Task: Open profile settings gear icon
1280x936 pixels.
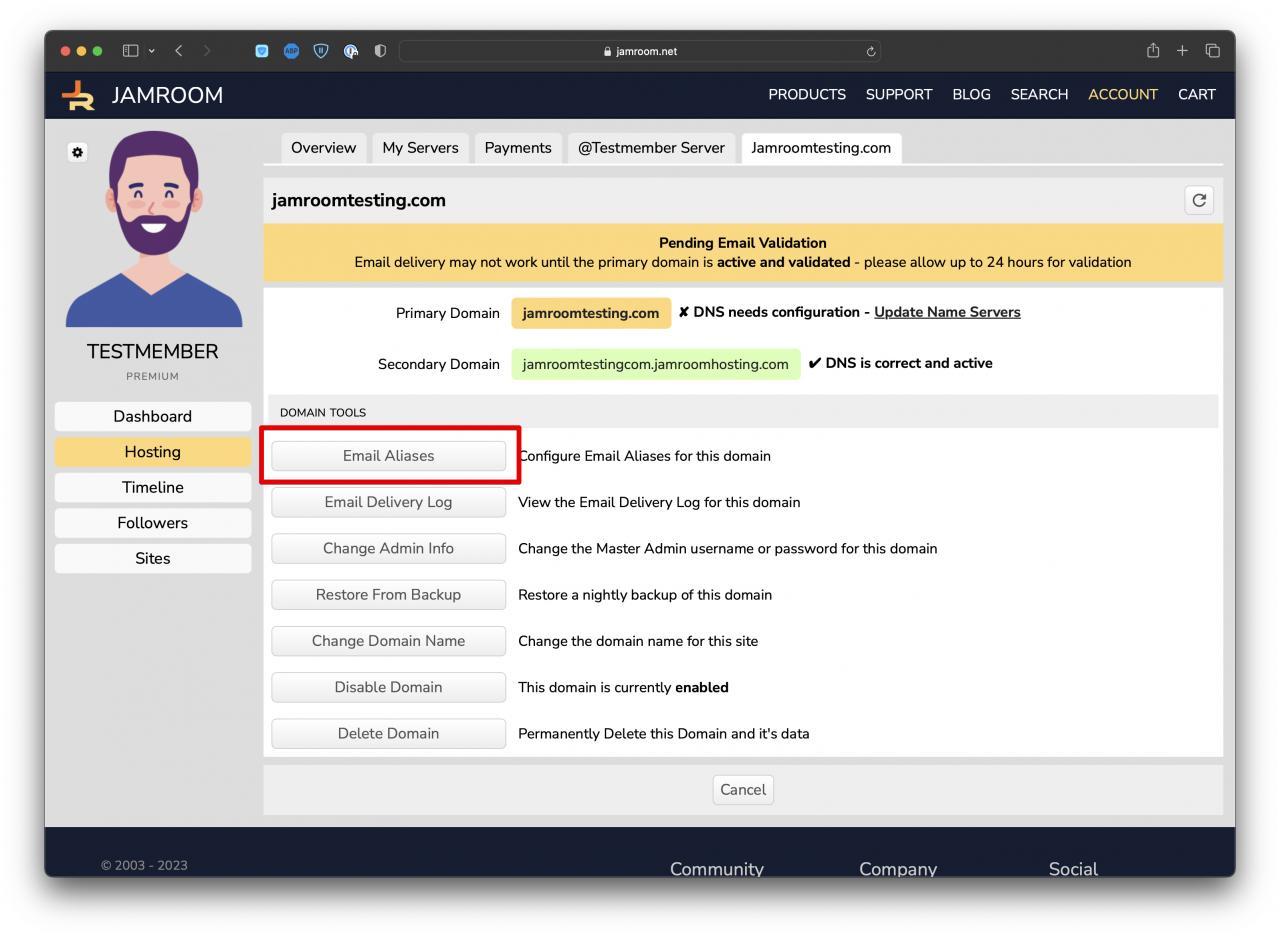Action: pyautogui.click(x=77, y=152)
